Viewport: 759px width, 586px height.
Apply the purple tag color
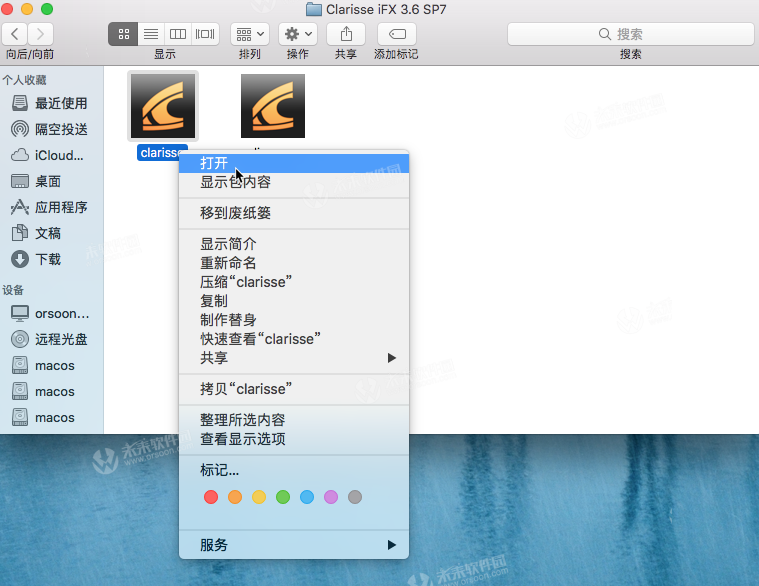tap(331, 497)
